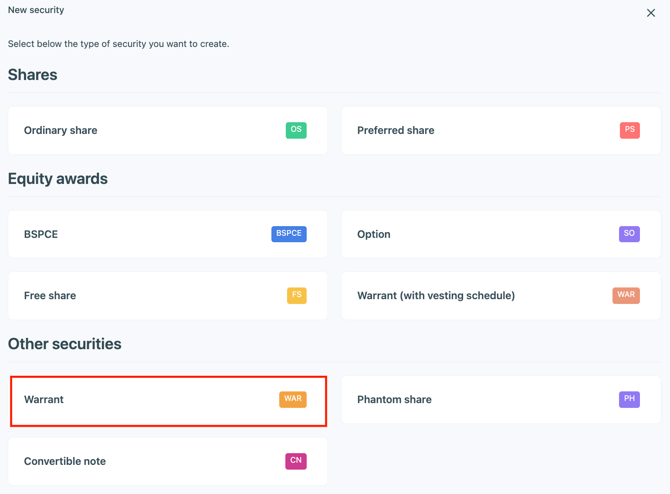Click the Other securities section heading

coord(65,344)
